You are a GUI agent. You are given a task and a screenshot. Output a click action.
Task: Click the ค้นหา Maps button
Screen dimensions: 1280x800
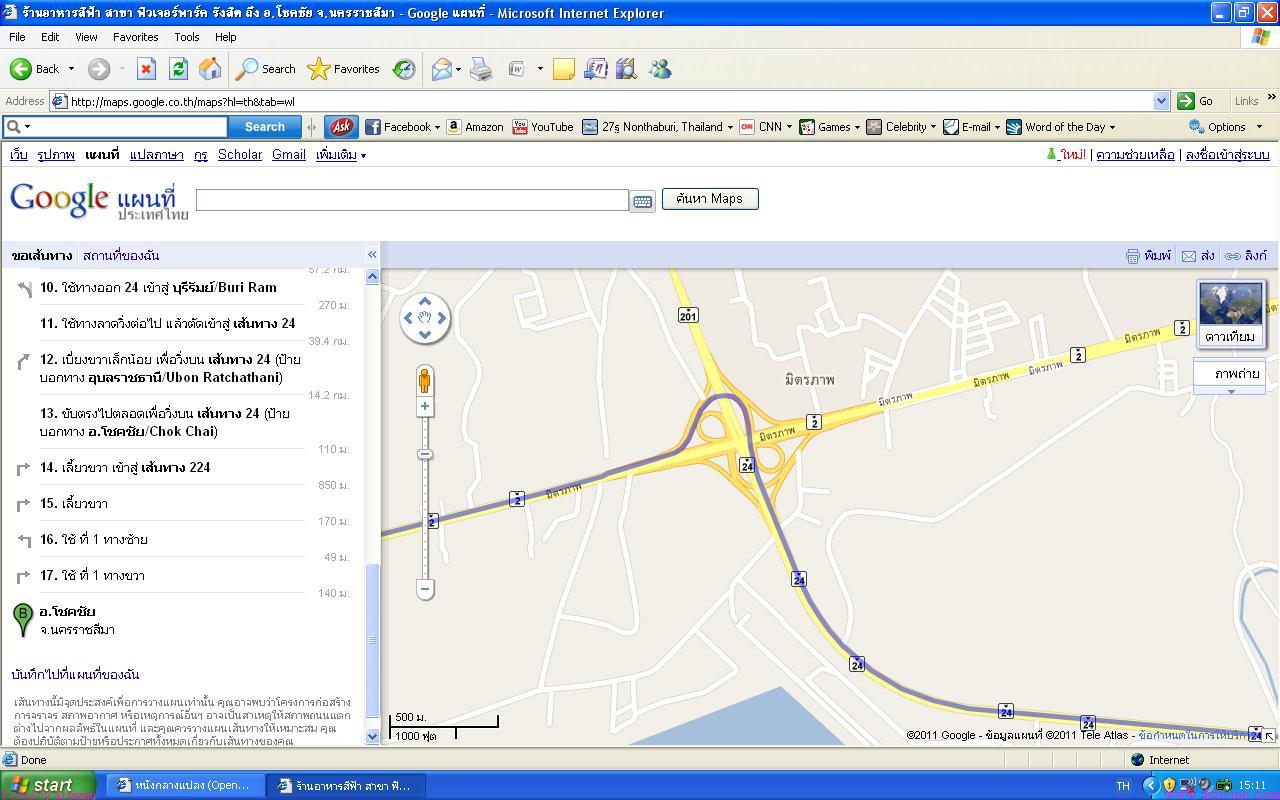710,198
